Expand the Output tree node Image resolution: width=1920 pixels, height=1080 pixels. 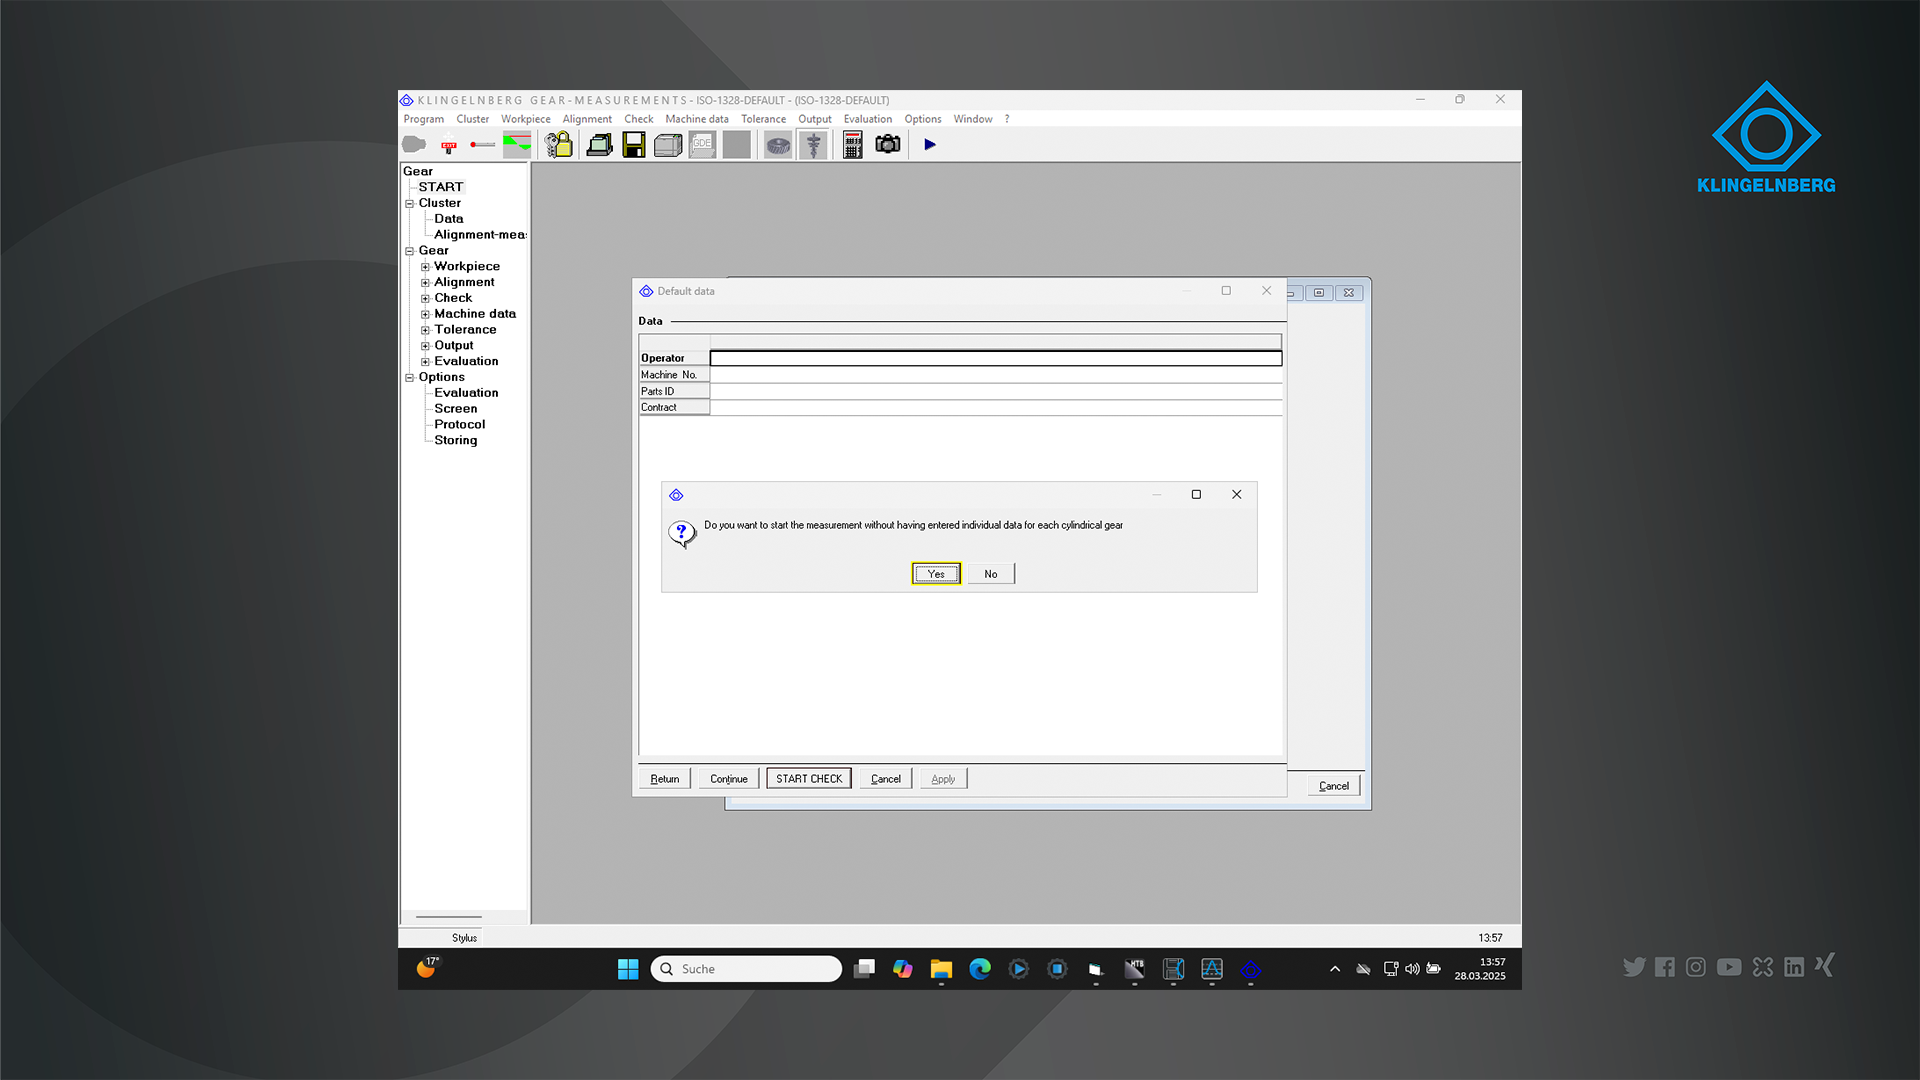[x=425, y=346]
